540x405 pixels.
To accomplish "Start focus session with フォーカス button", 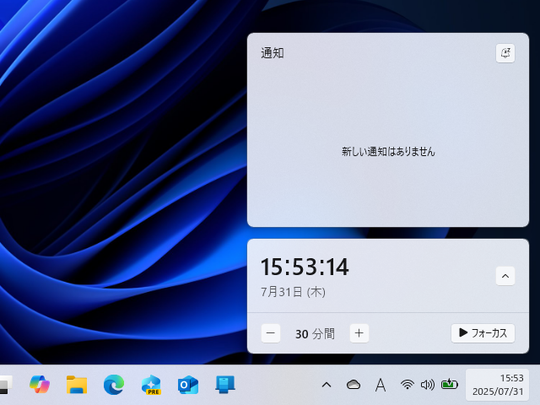I will click(x=483, y=333).
